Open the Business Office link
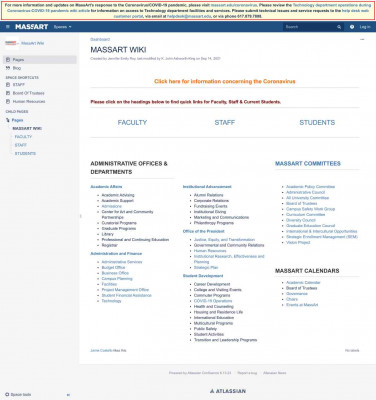Screen dimensions: 376x400 [x=115, y=273]
